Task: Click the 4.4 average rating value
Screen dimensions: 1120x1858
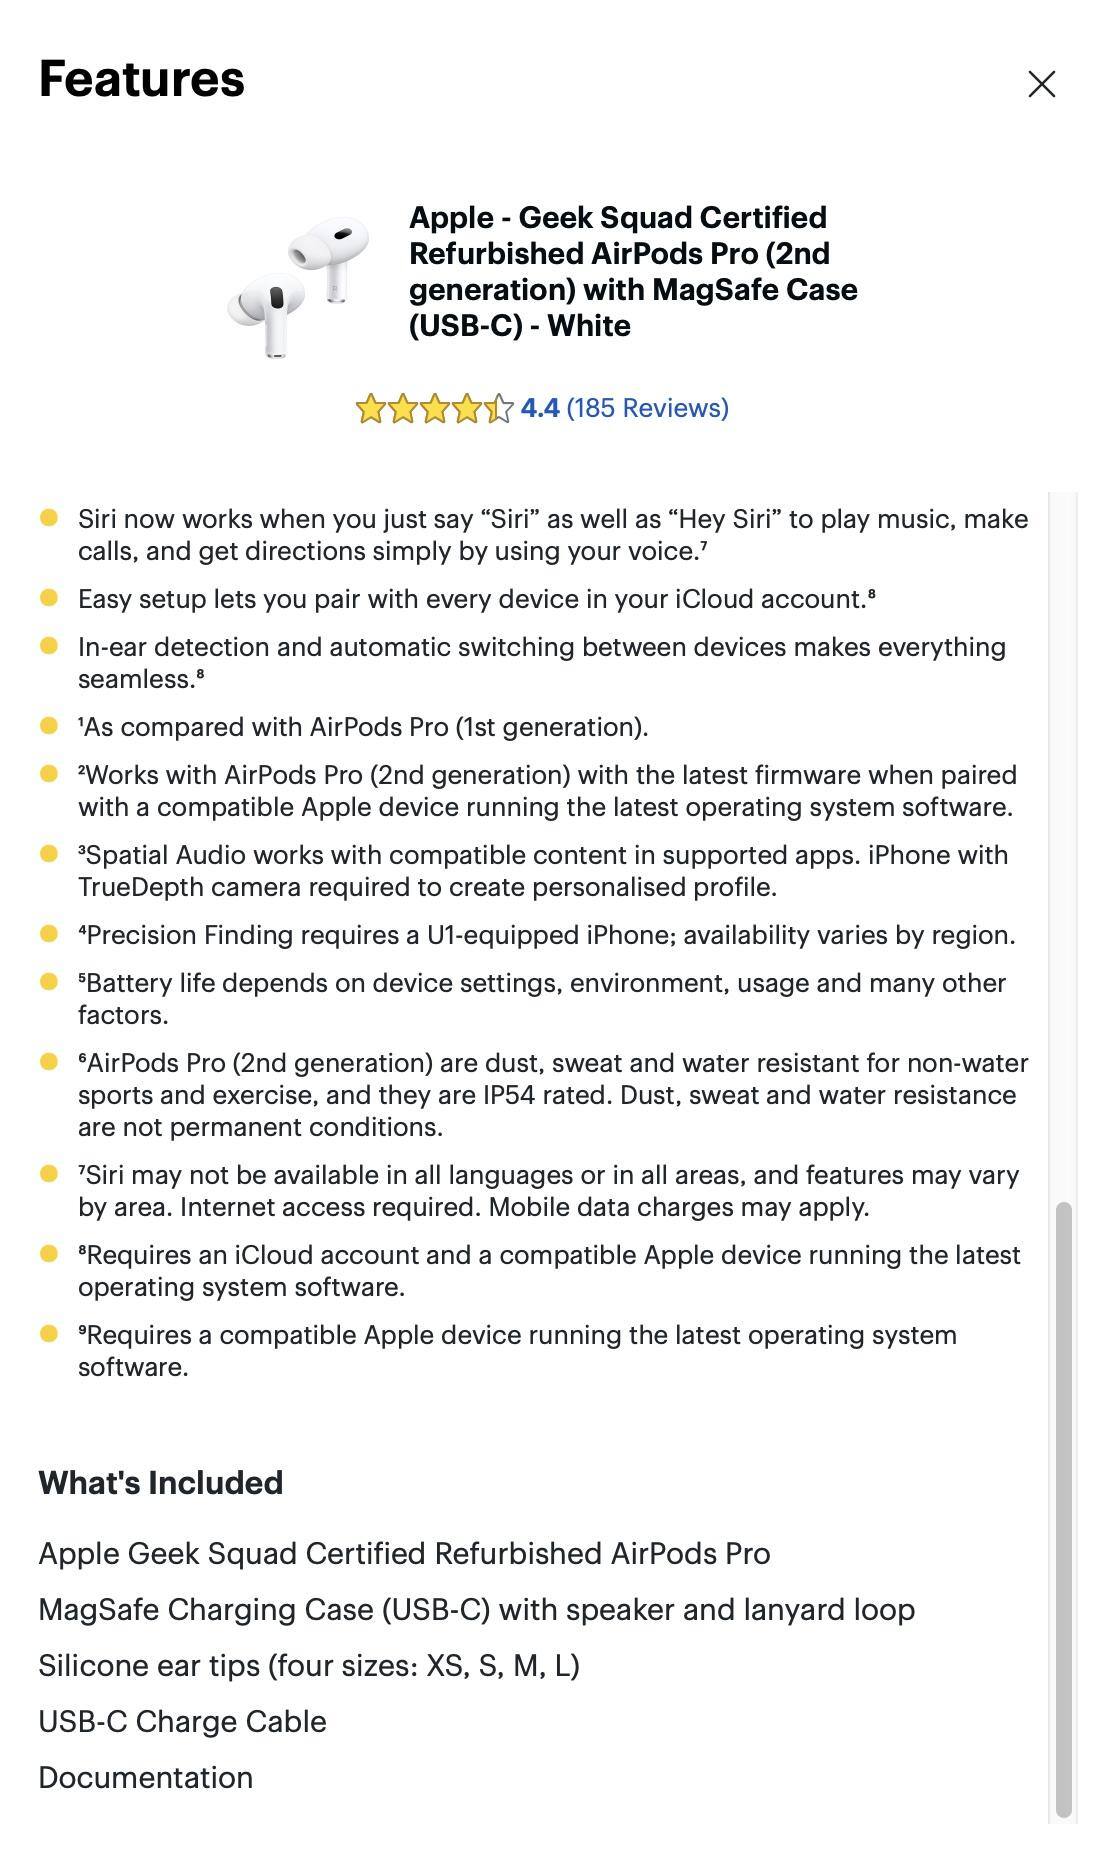Action: [539, 408]
